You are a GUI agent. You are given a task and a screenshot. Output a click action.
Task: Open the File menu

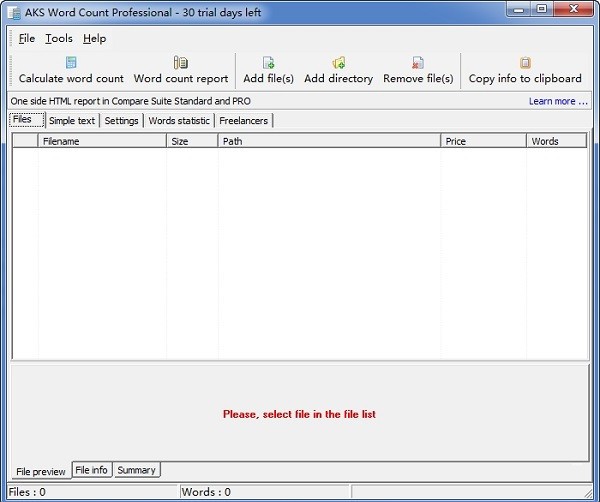(27, 38)
